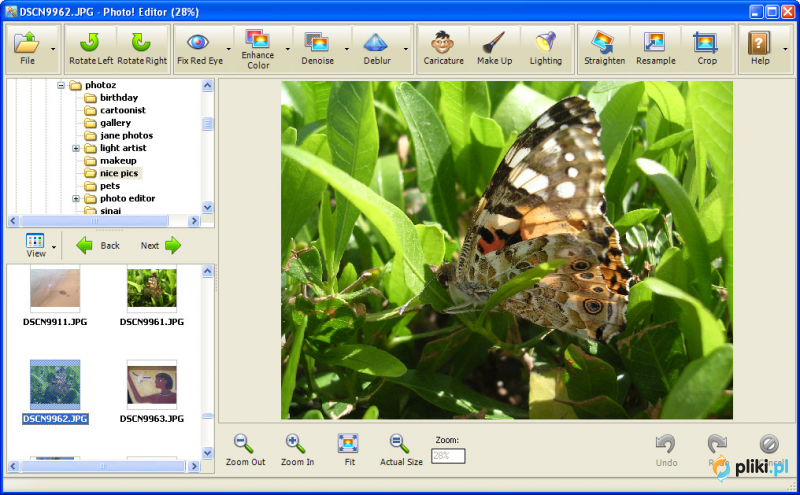Screen dimensions: 800x495
Task: Click the butterfly photo preview
Action: [x=507, y=250]
